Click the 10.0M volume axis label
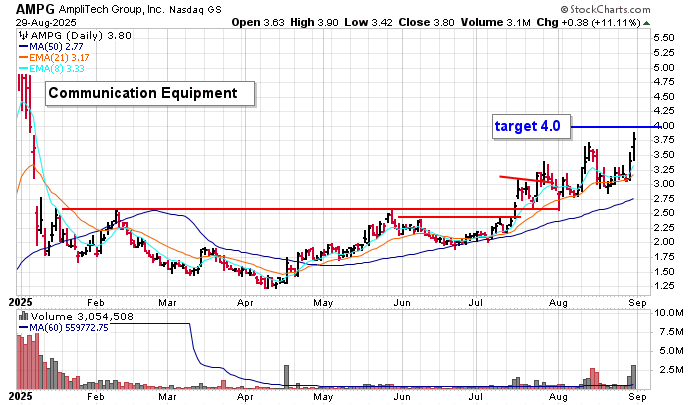 [668, 313]
